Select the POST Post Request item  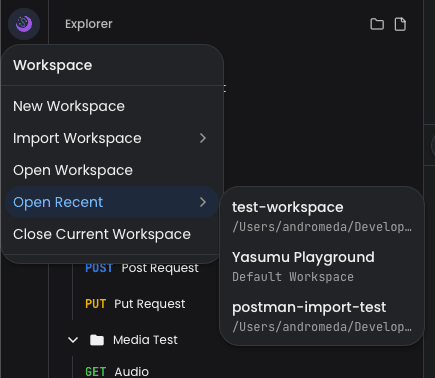[x=142, y=268]
